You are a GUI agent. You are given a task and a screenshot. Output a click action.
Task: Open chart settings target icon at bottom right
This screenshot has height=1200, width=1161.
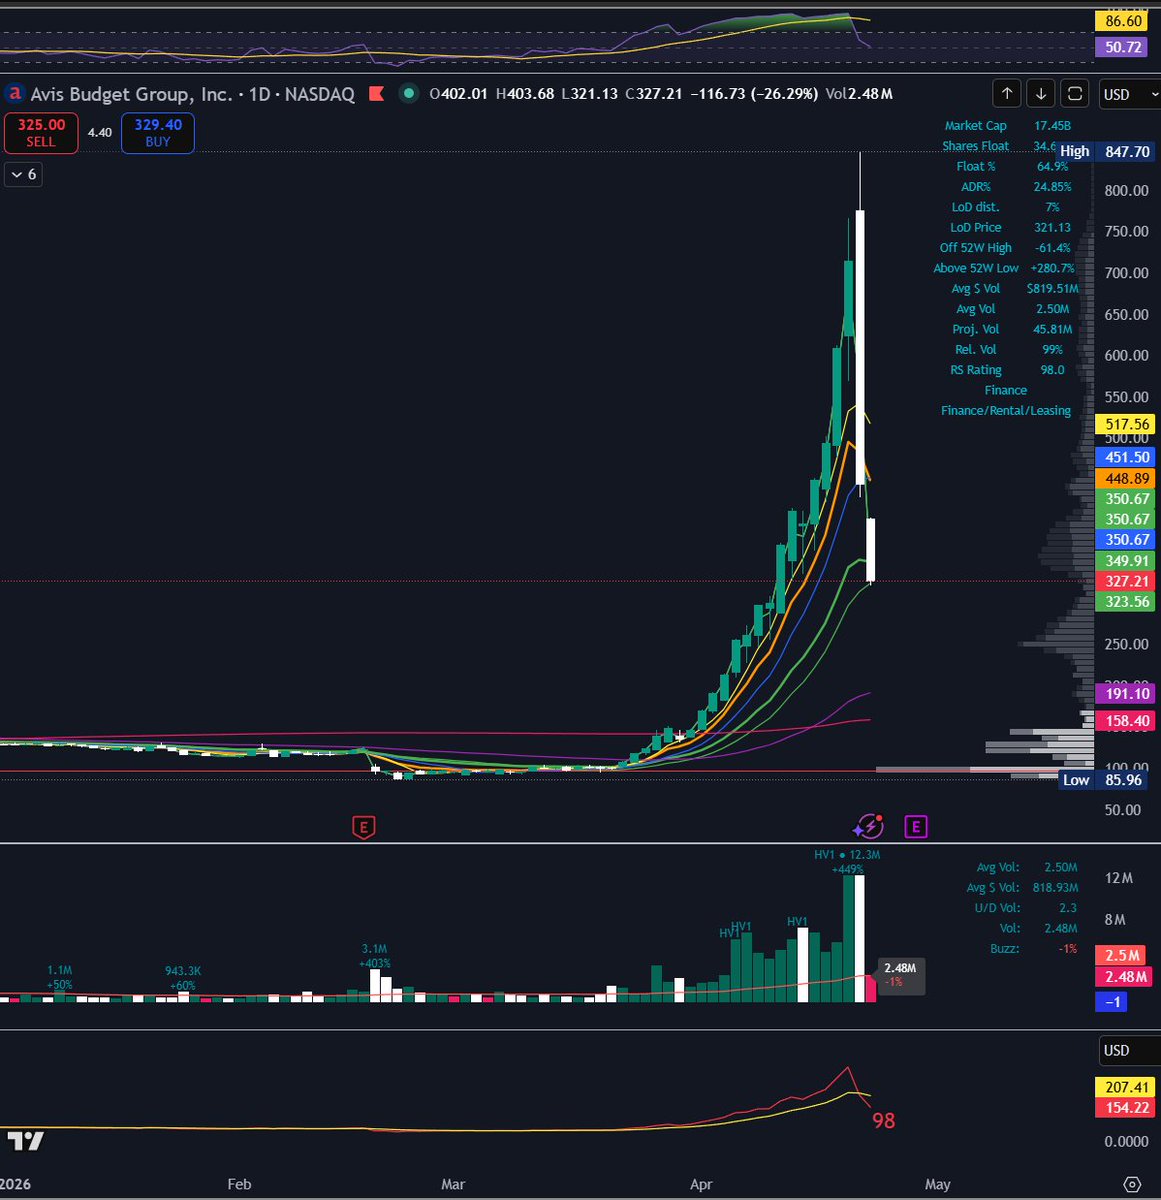click(1132, 1184)
